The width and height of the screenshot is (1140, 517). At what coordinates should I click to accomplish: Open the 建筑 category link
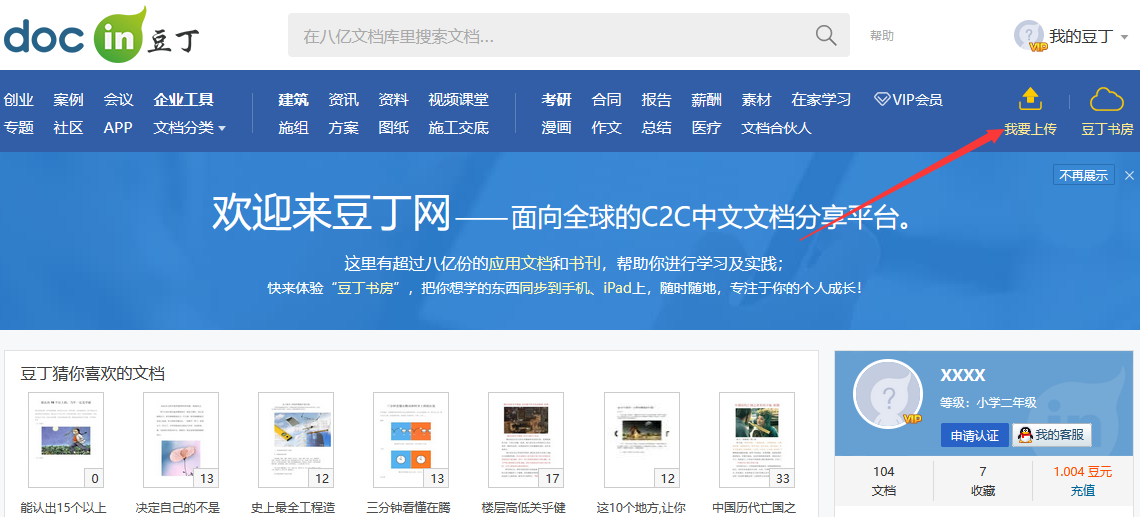[294, 100]
